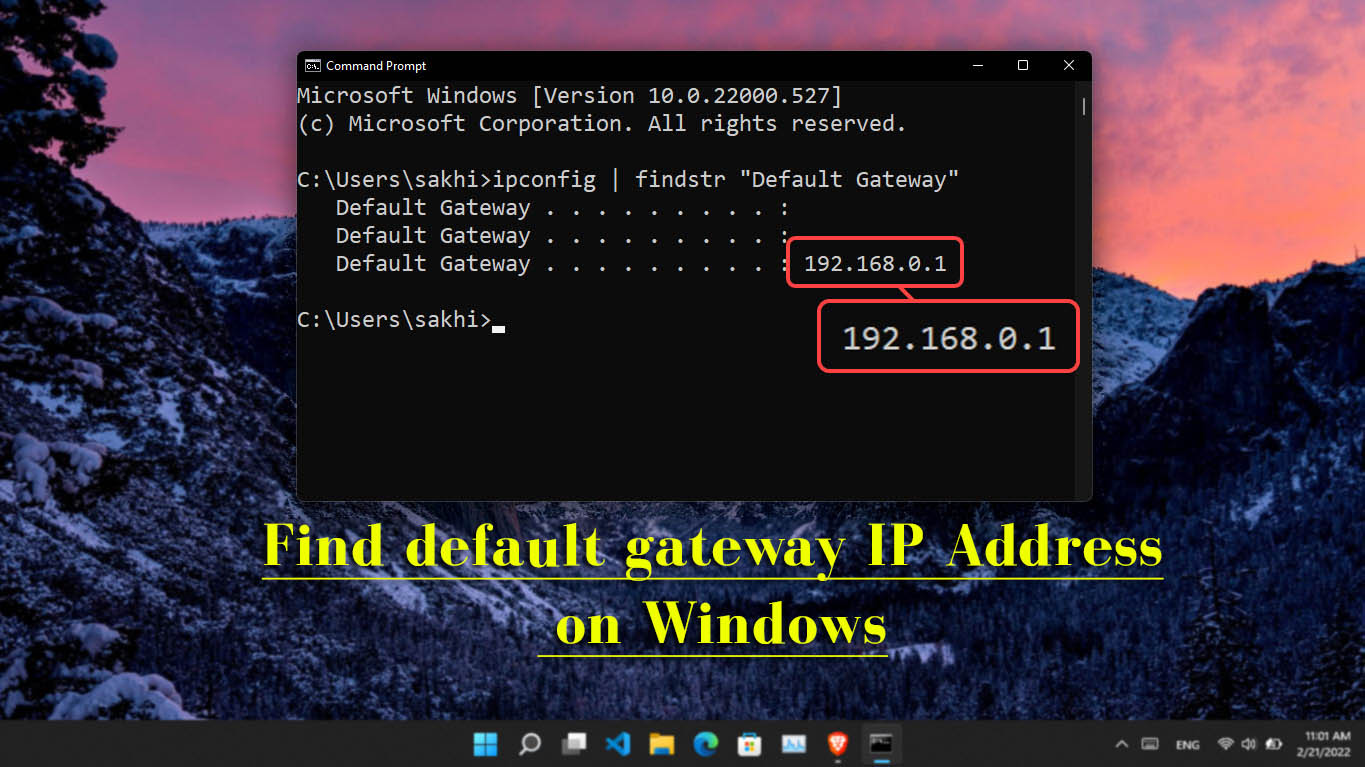Launch Microsoft Edge from the taskbar

point(706,744)
